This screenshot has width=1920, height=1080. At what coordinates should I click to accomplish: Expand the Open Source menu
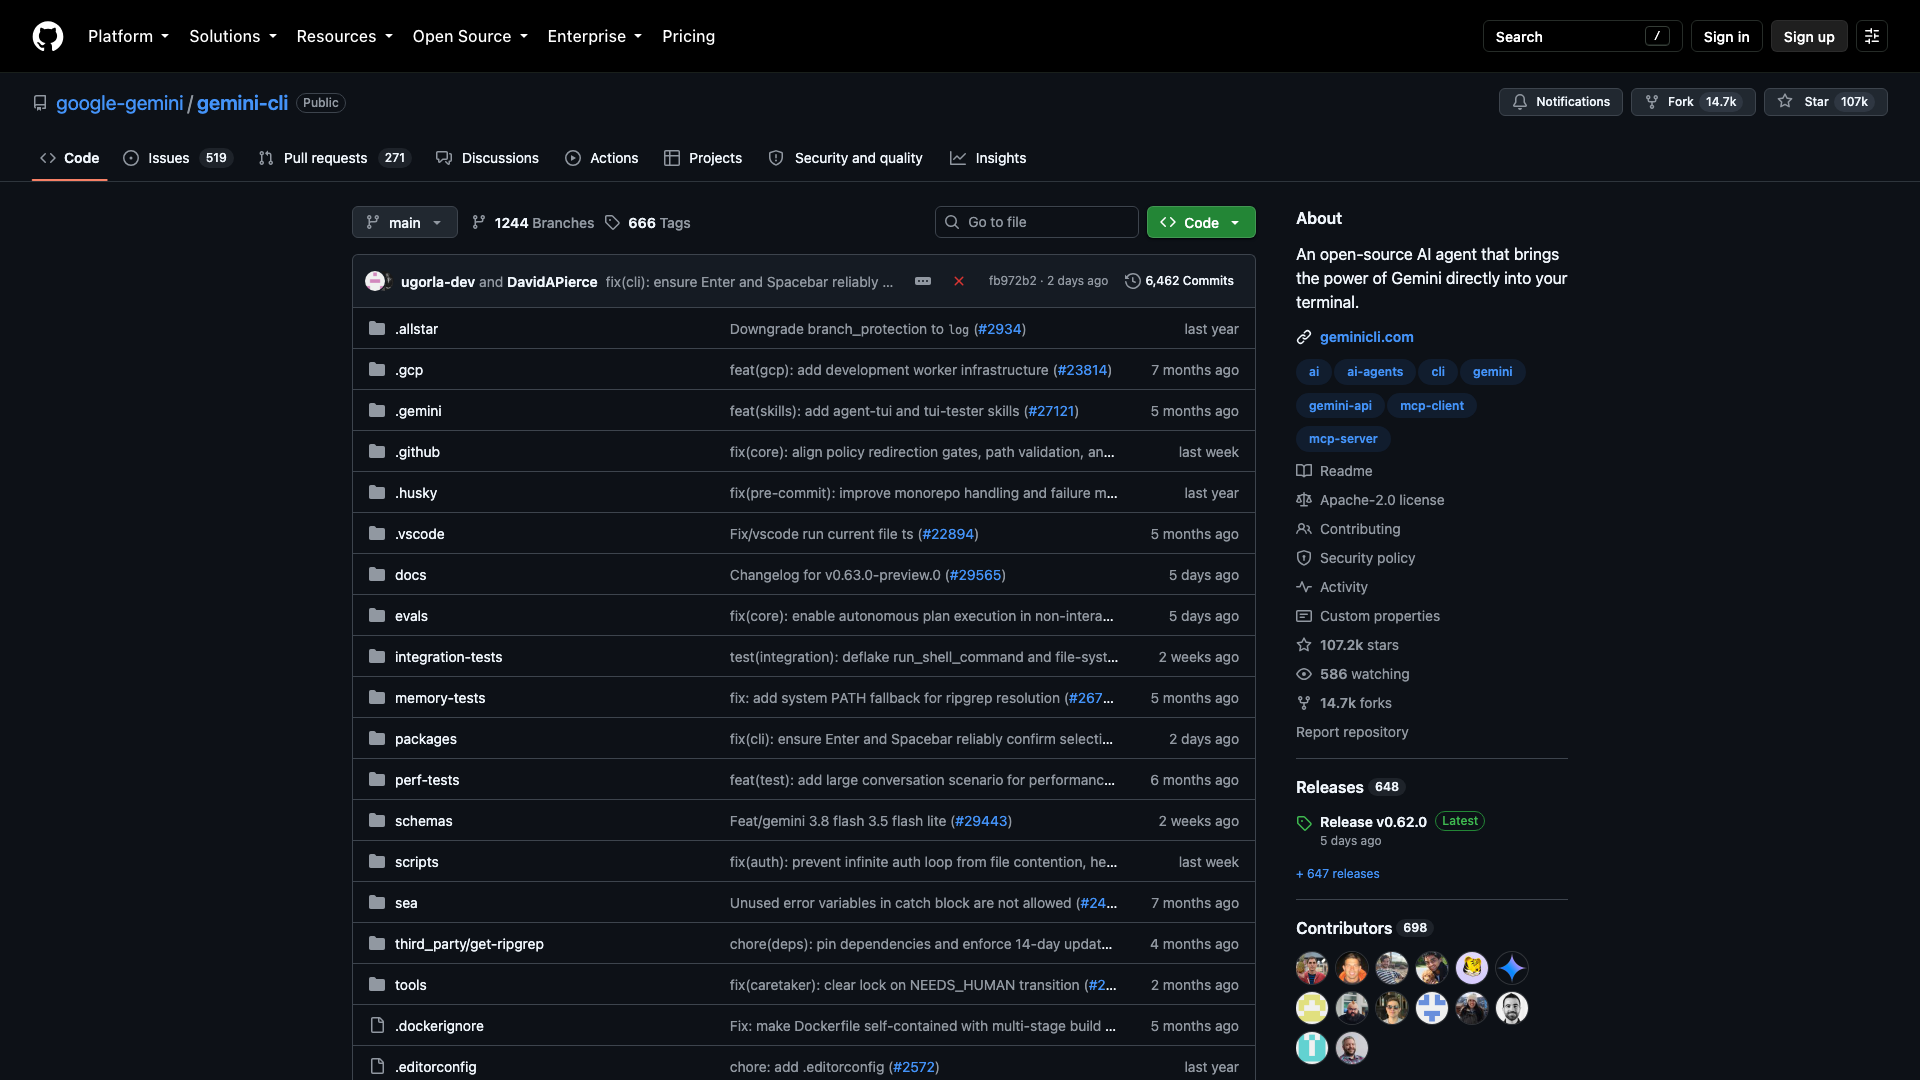(x=470, y=36)
